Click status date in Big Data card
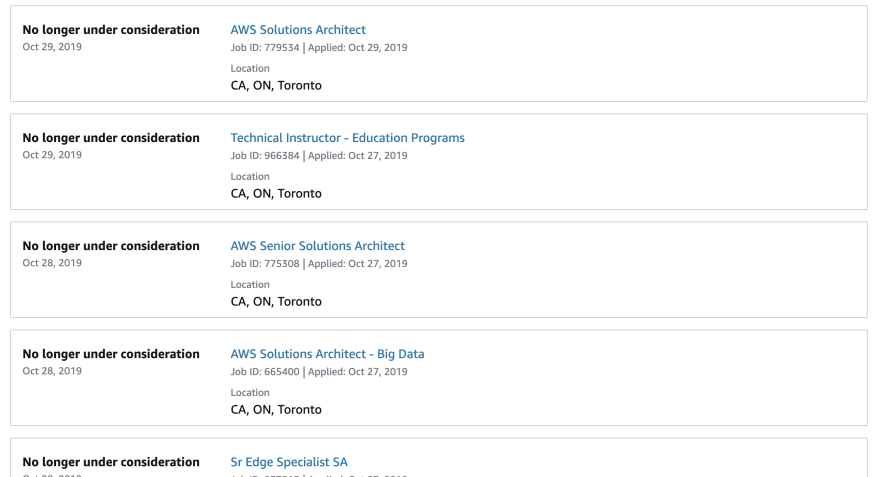880x477 pixels. click(x=52, y=371)
